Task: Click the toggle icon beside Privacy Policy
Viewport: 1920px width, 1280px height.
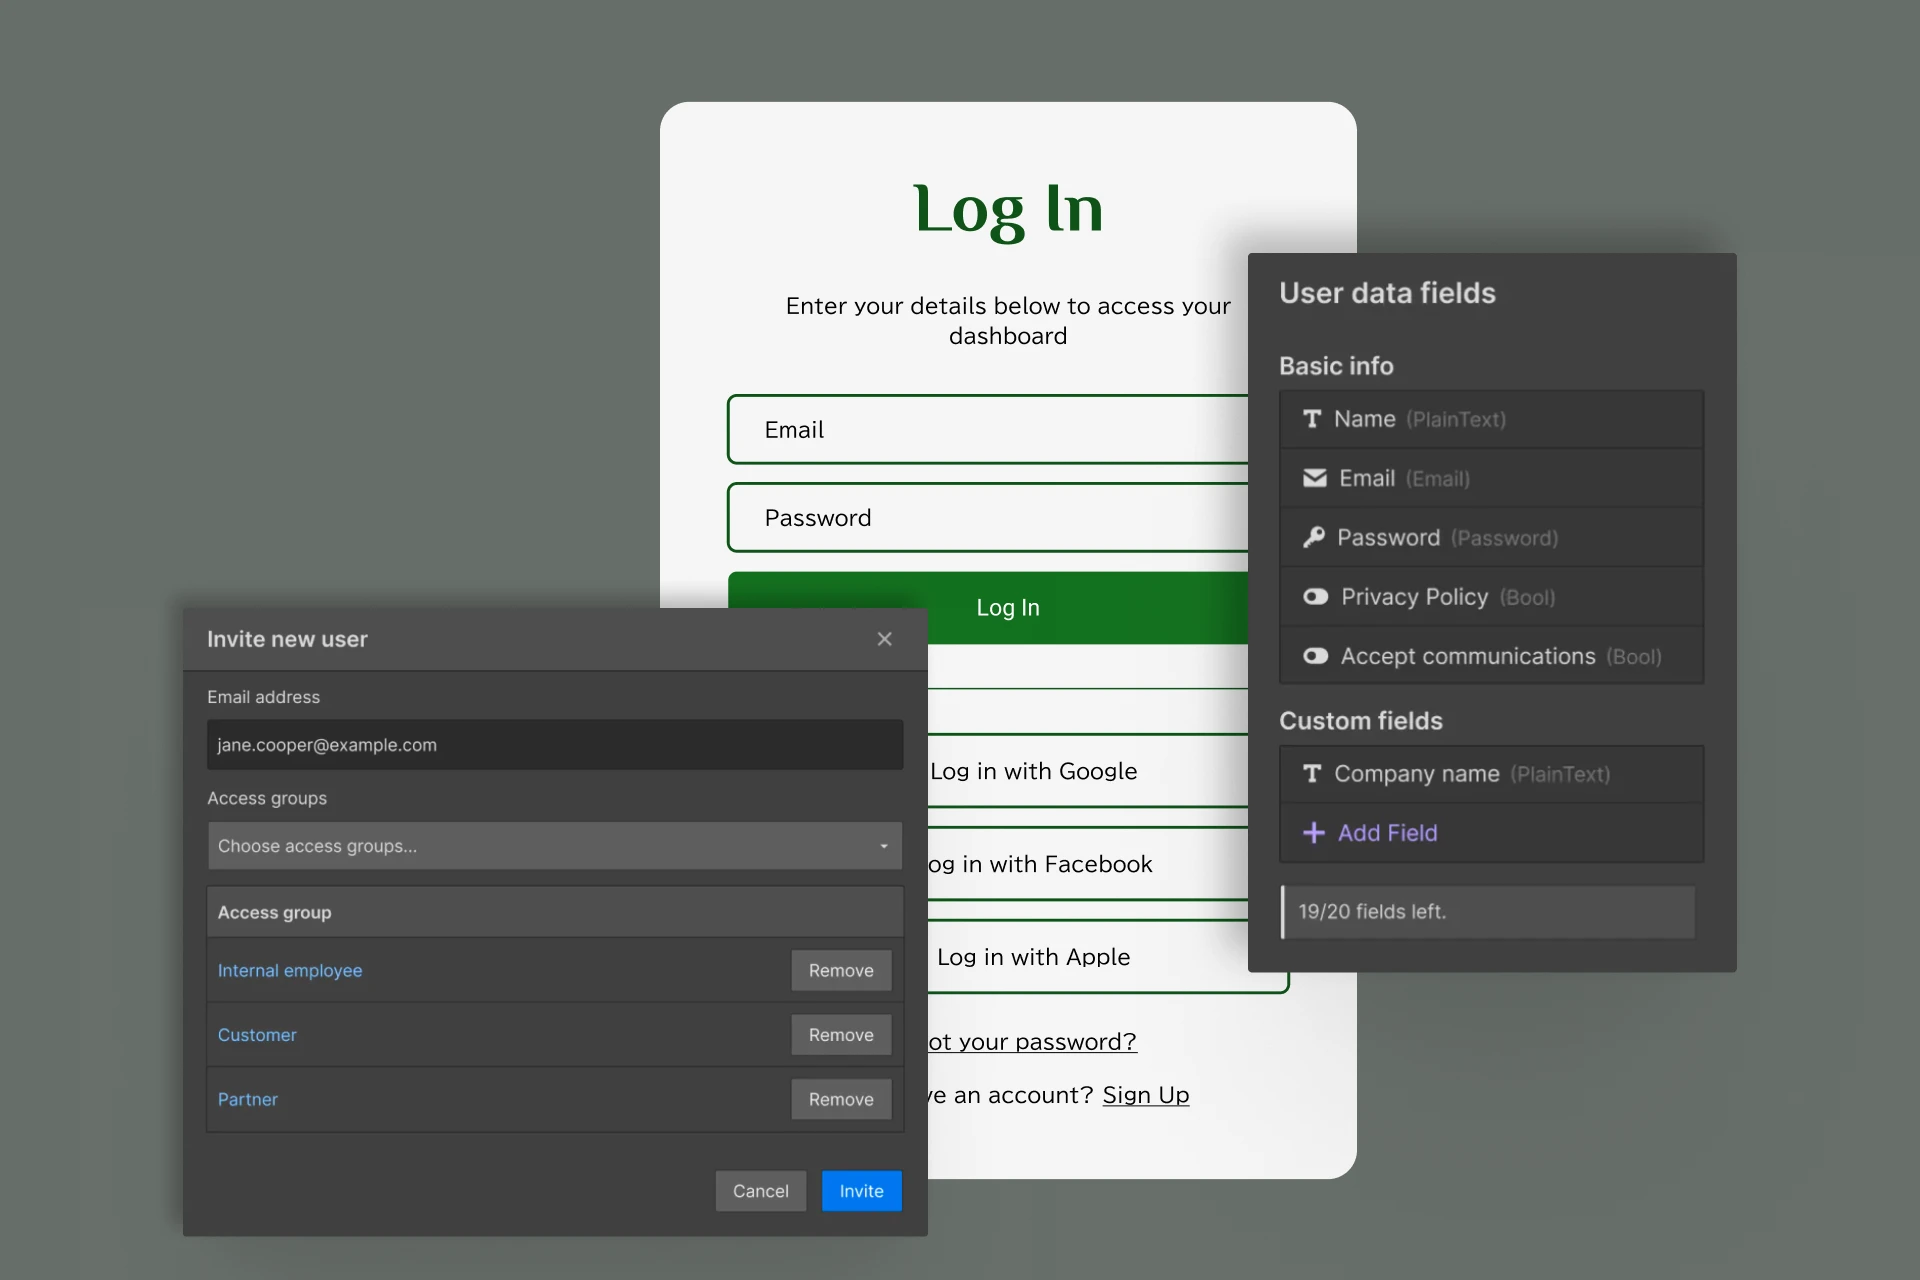Action: pos(1315,597)
